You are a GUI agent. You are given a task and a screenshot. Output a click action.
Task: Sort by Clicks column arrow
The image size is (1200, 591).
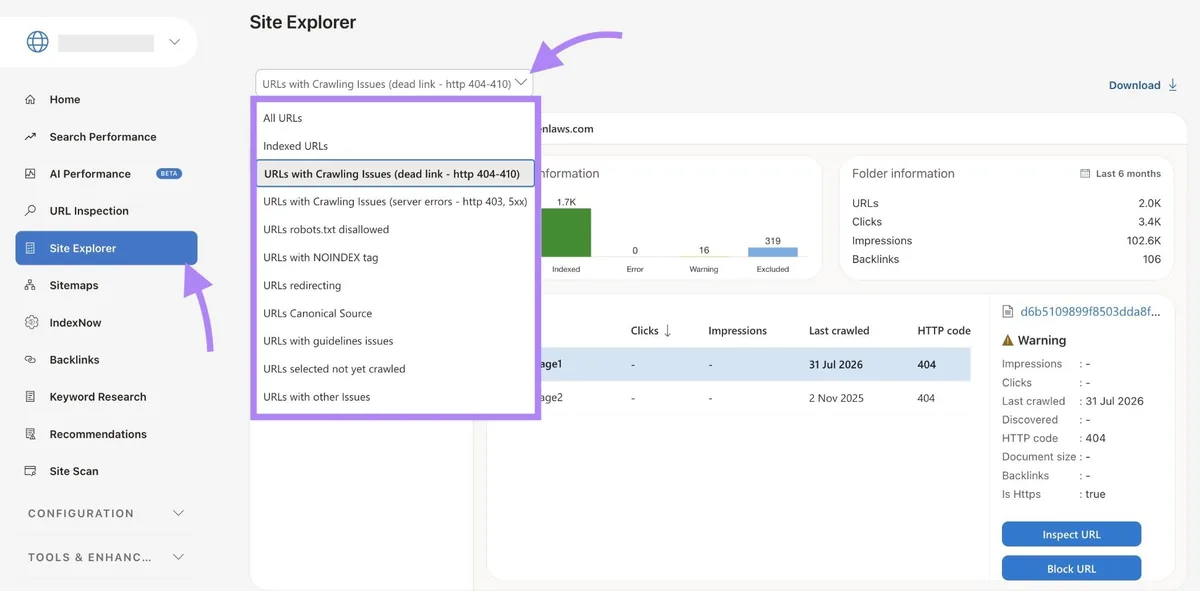coord(668,331)
